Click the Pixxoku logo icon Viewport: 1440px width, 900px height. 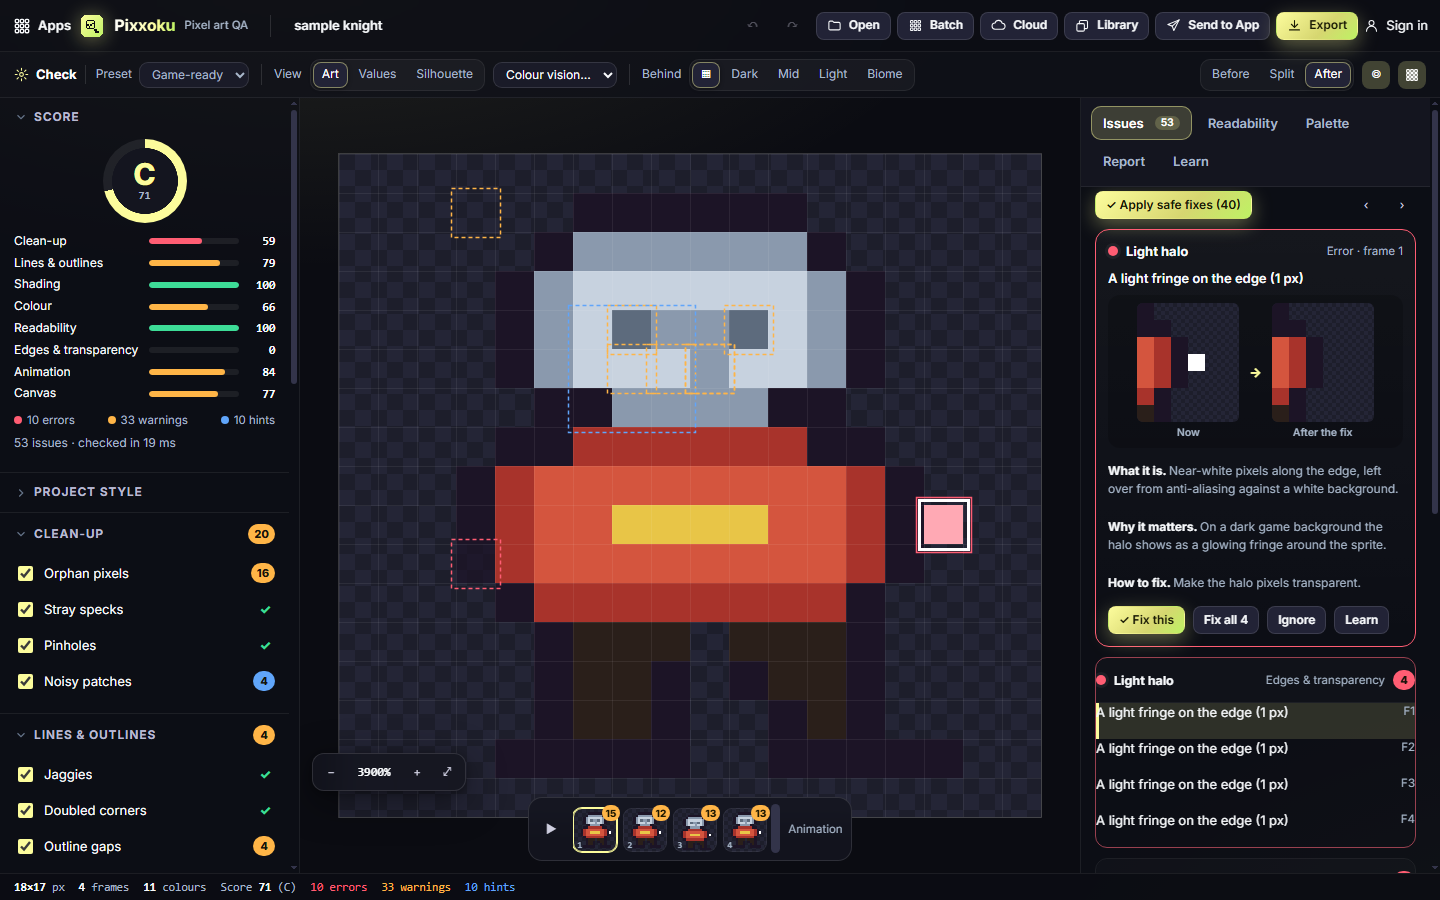(x=92, y=26)
